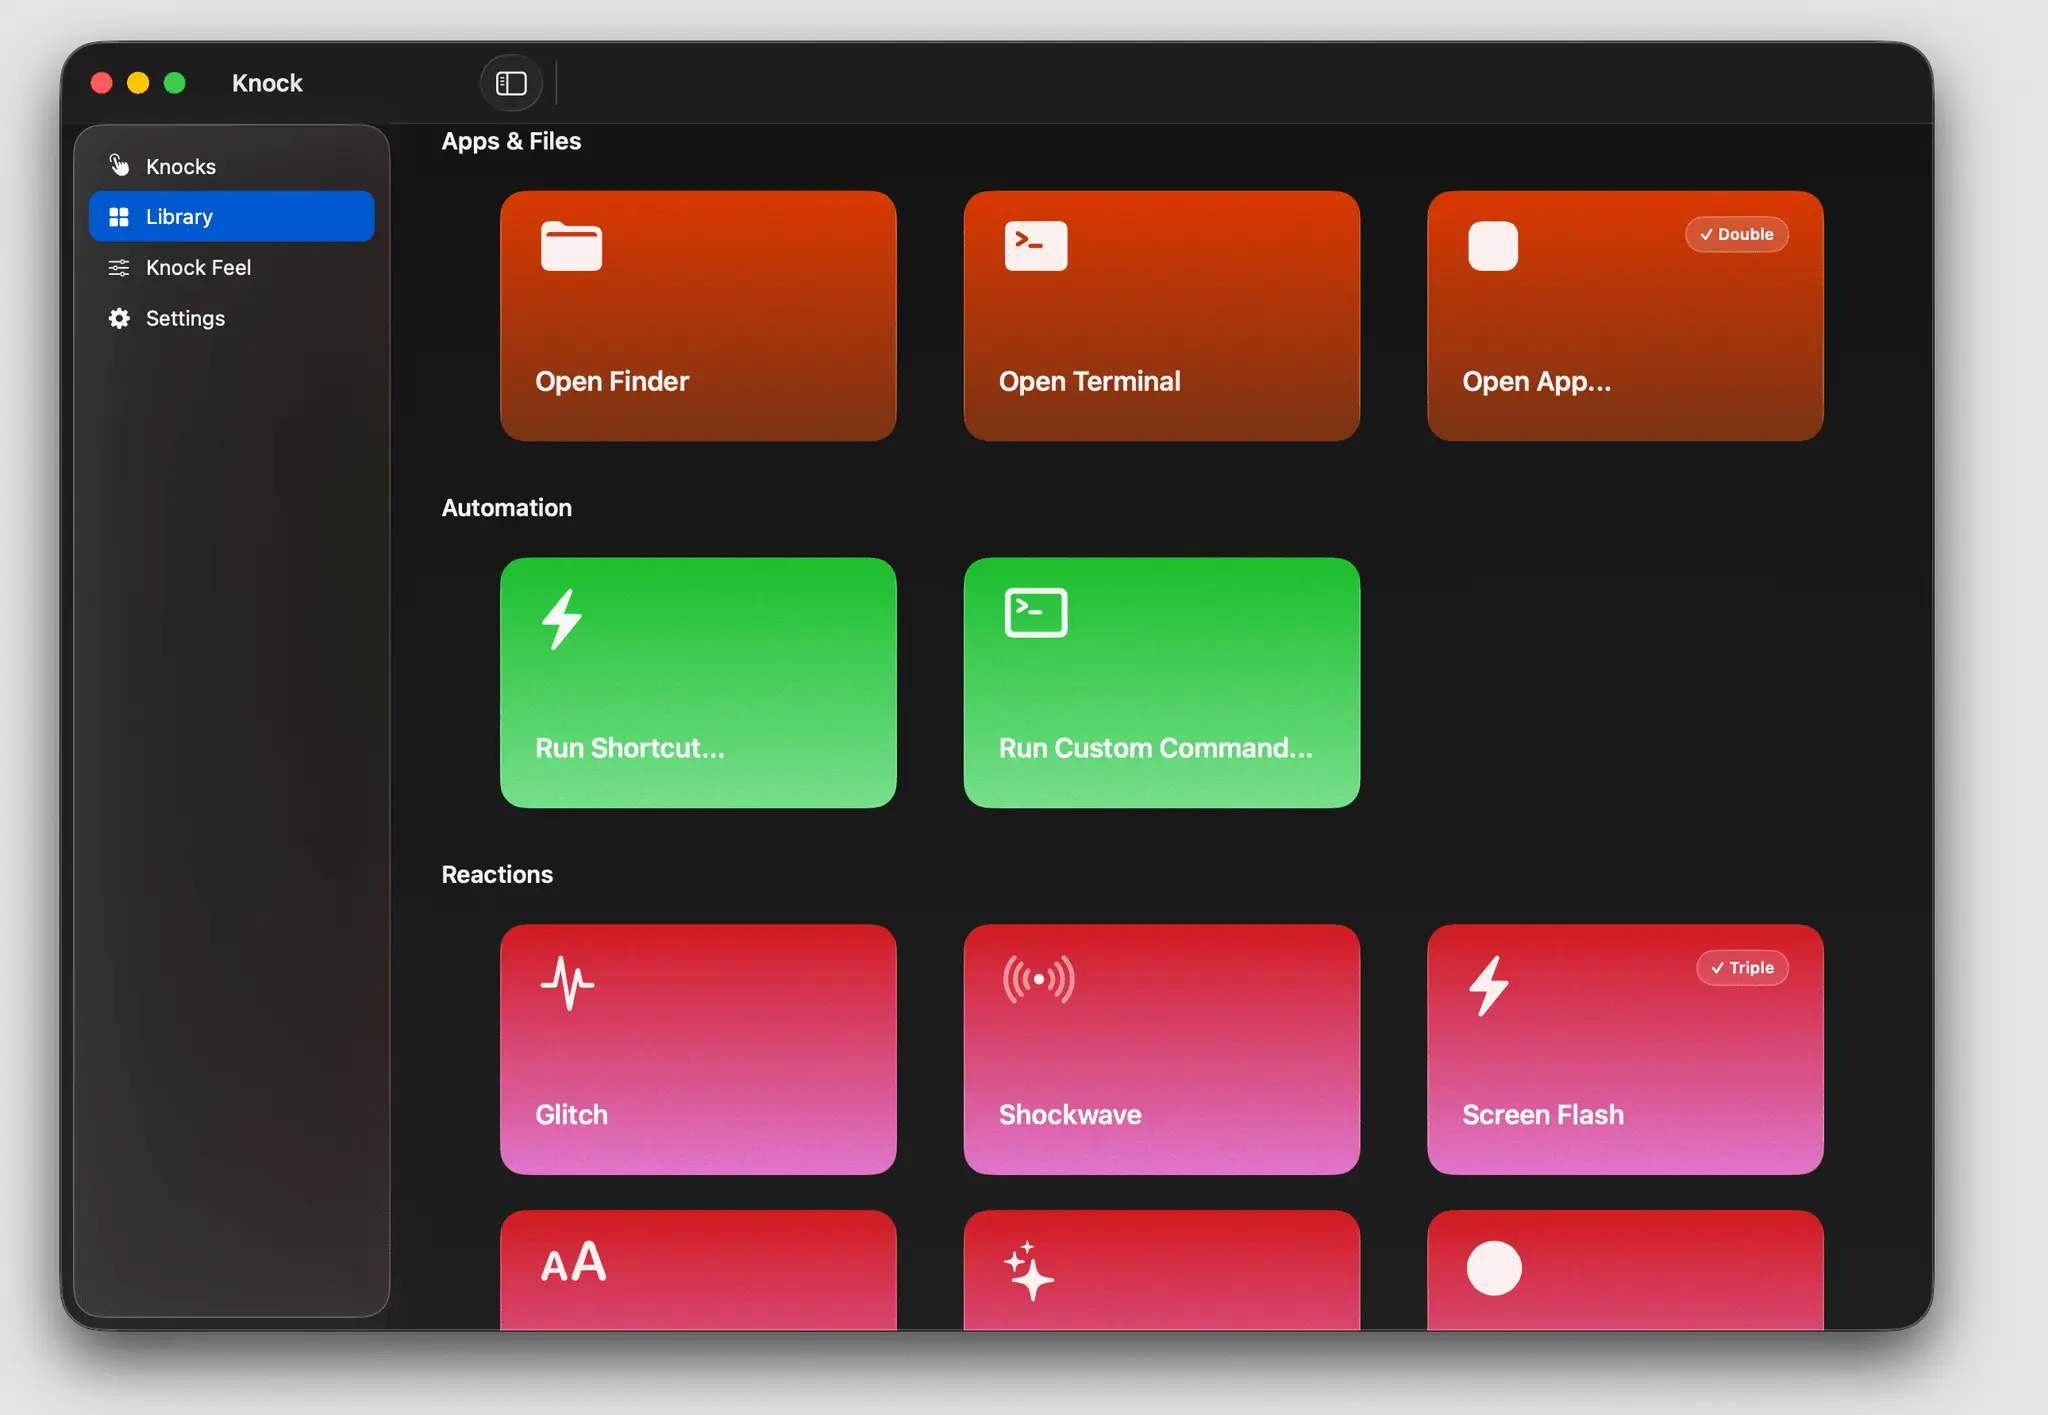This screenshot has width=2048, height=1415.
Task: Select the Glitch reaction label
Action: point(572,1115)
